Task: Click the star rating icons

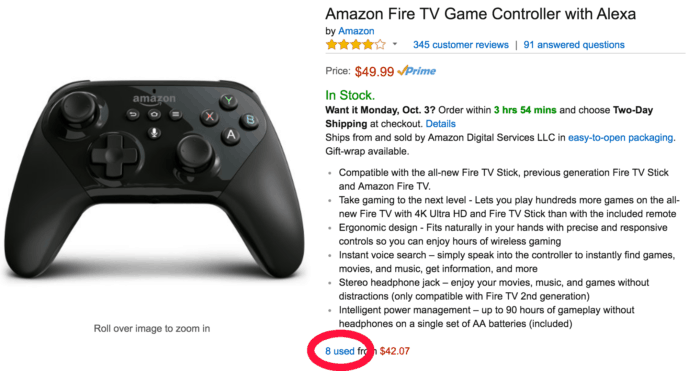Action: tap(355, 45)
